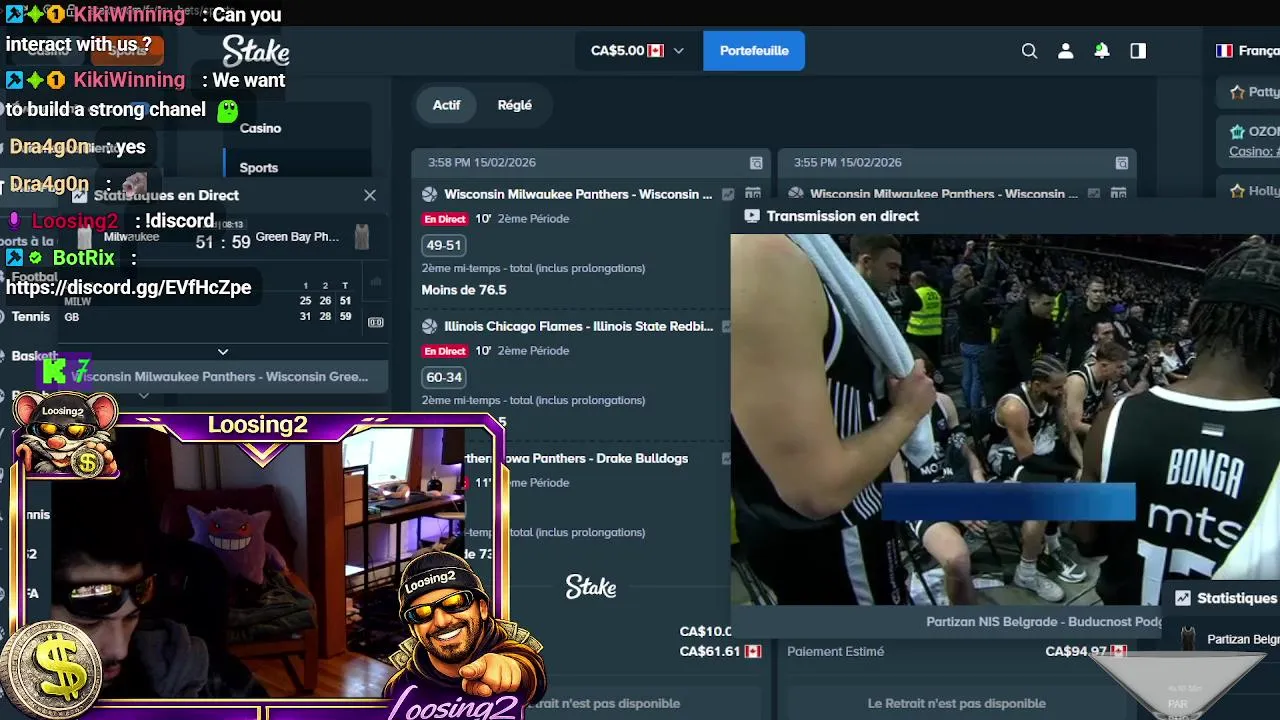Close the Statistiques en Direct panel
The image size is (1280, 720).
click(x=370, y=195)
